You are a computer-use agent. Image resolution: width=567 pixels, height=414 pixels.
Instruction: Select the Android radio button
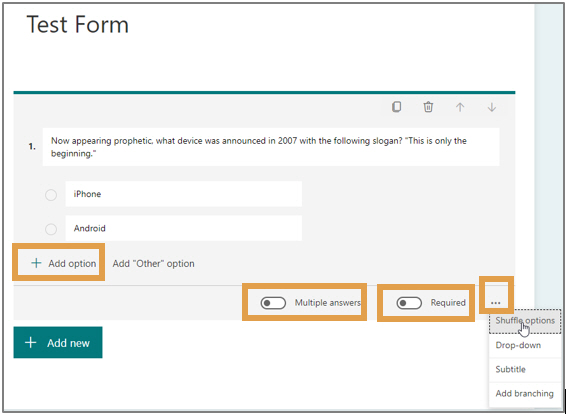click(51, 229)
